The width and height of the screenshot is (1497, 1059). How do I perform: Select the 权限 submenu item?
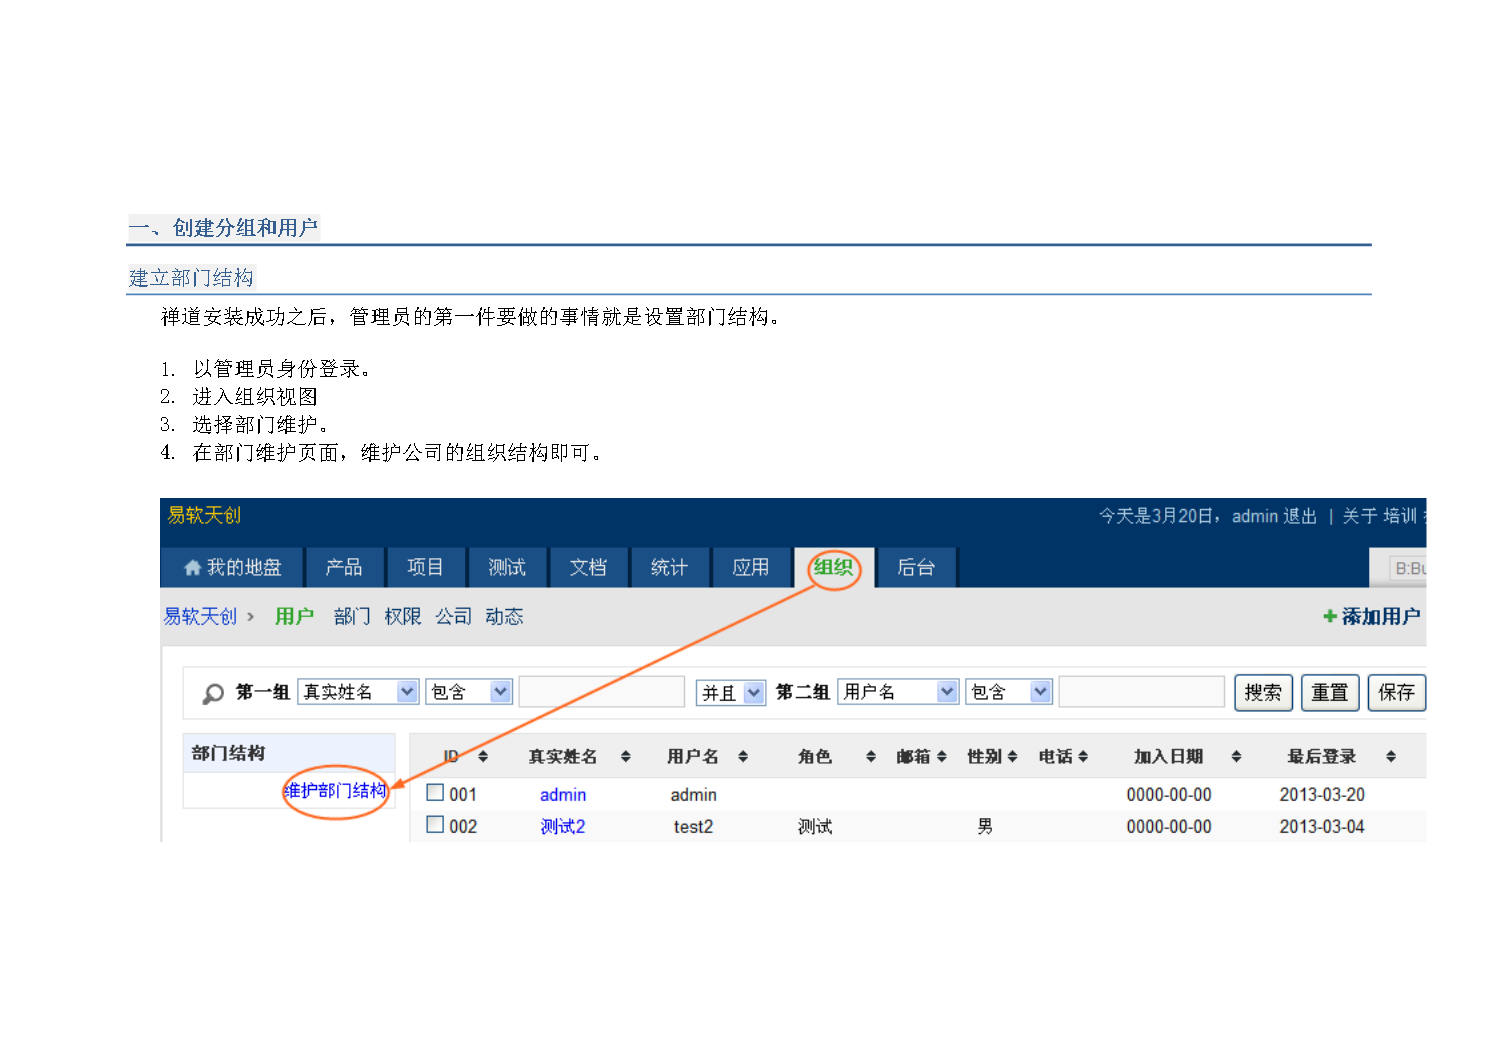tap(403, 616)
